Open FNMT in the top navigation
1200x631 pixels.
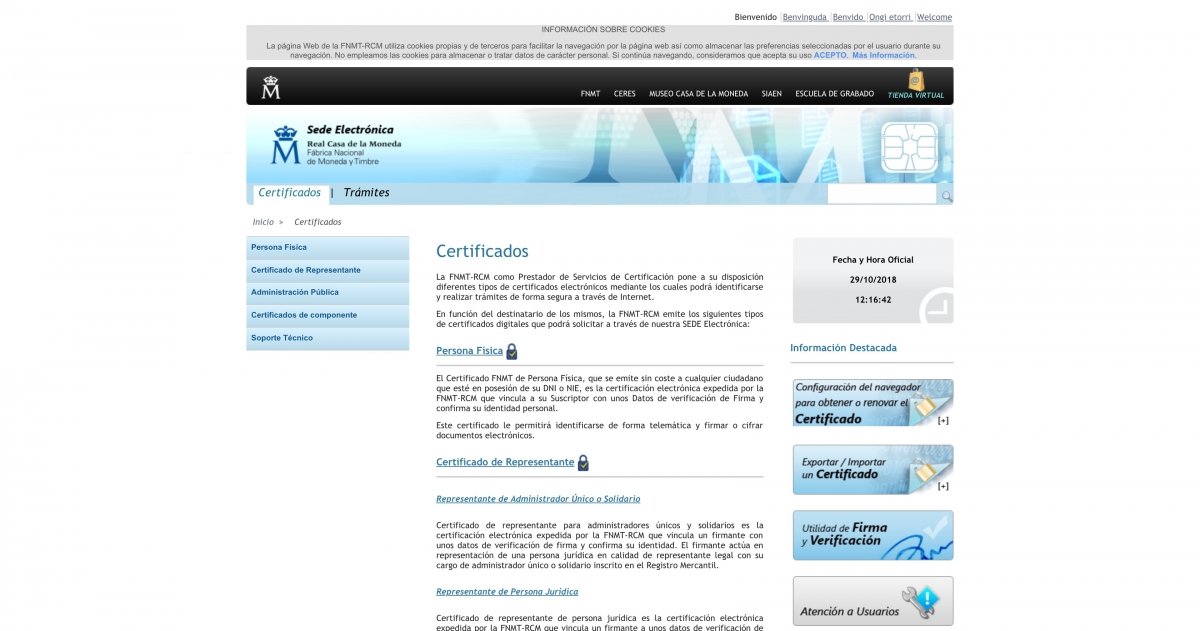(x=590, y=94)
